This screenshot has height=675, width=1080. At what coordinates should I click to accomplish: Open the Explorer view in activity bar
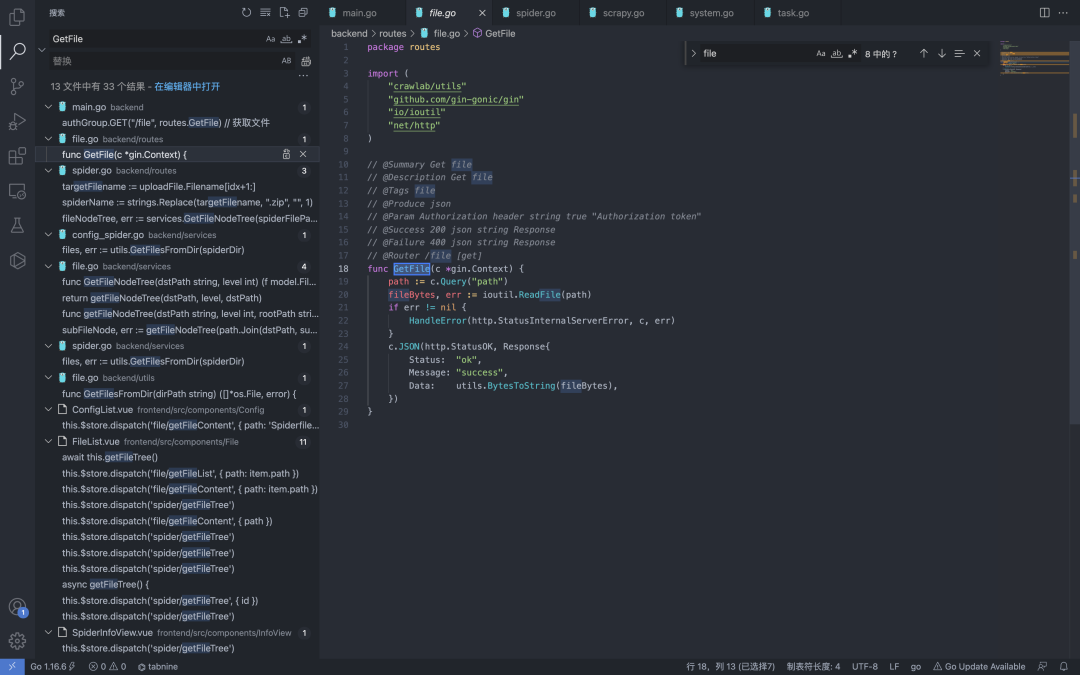[x=17, y=17]
